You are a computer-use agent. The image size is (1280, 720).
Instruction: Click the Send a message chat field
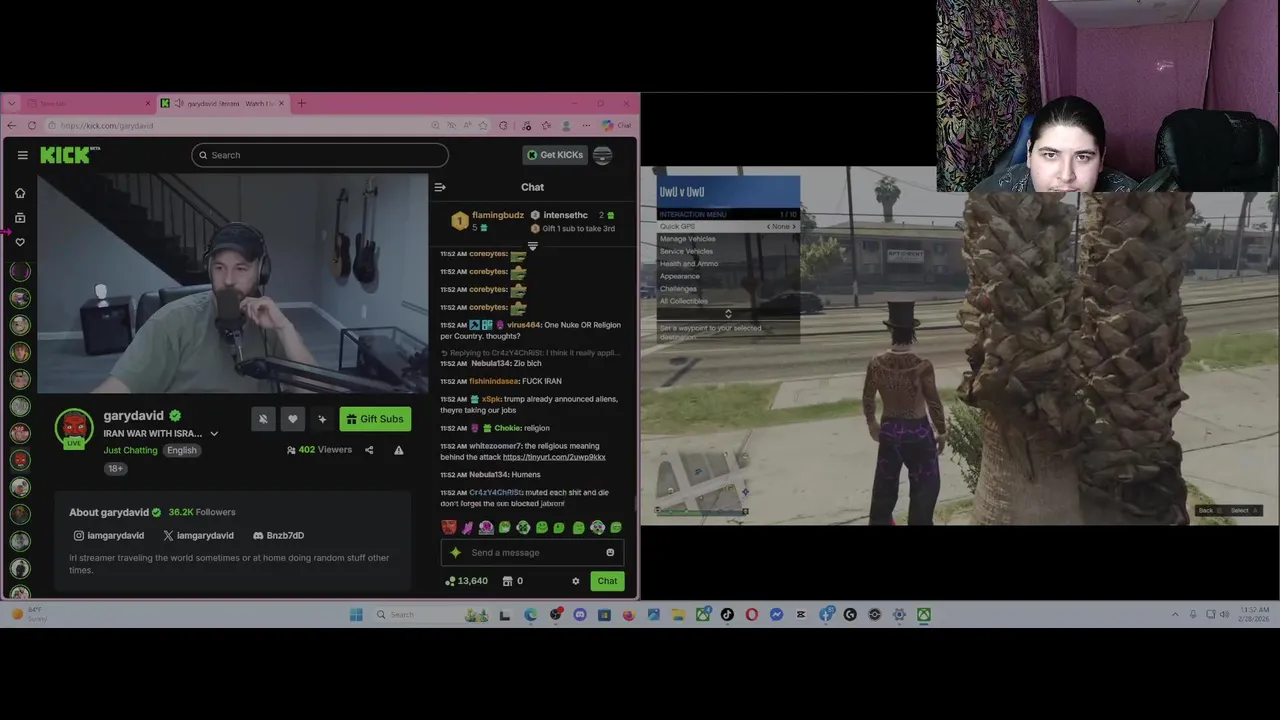coord(532,552)
